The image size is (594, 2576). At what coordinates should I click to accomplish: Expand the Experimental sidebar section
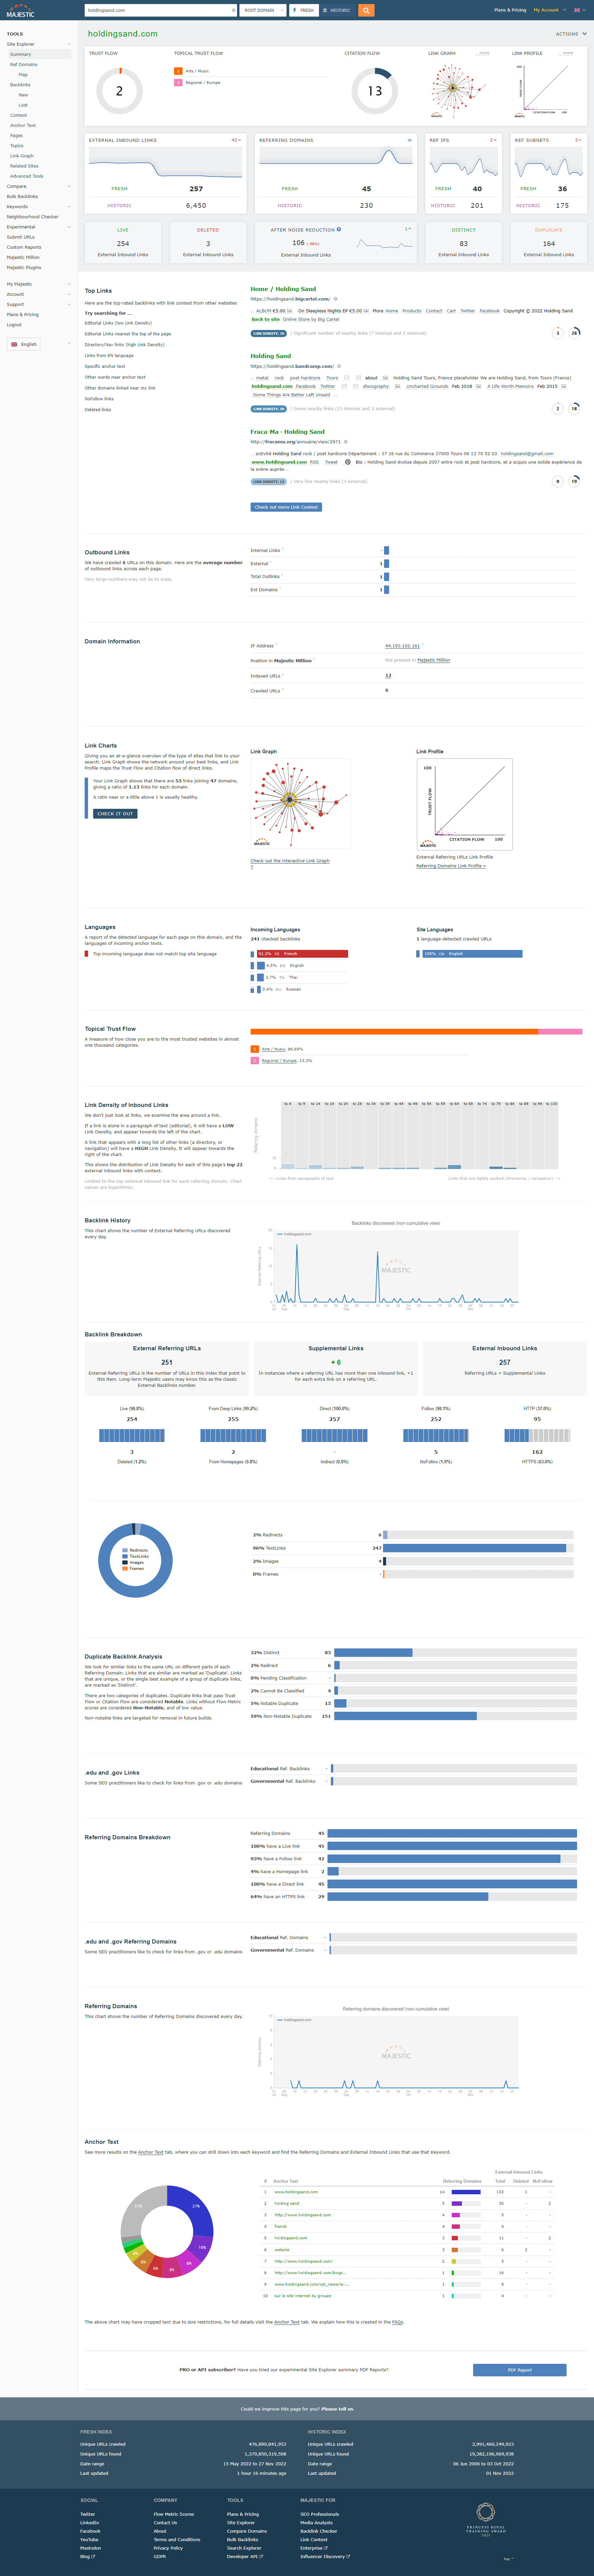(69, 227)
